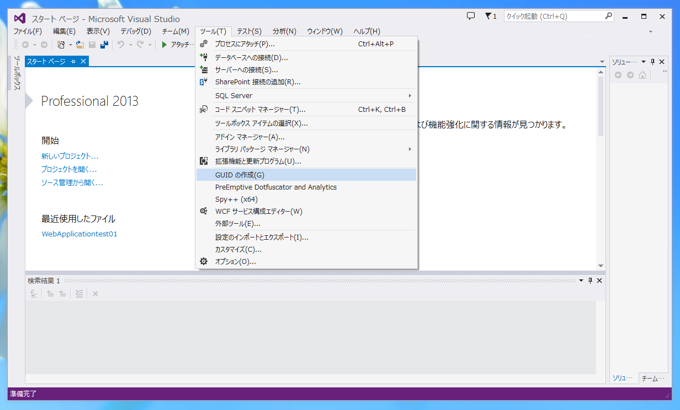Click プロジェクトを開く link

click(69, 170)
